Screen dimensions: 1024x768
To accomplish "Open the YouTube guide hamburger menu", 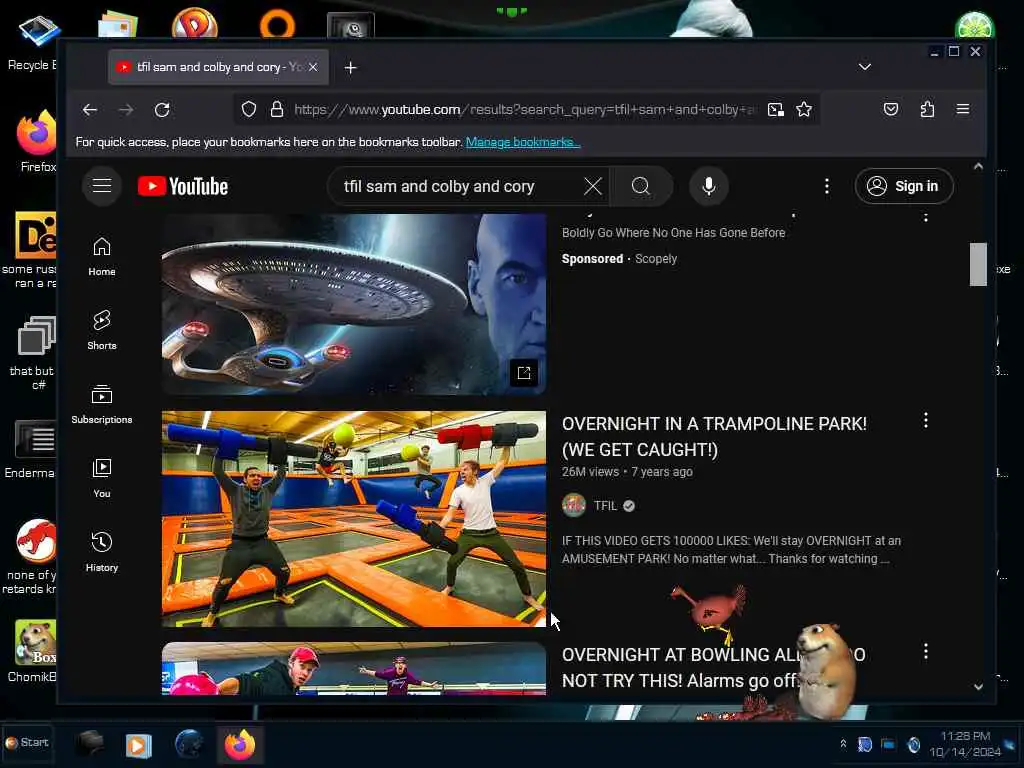I will tap(101, 186).
